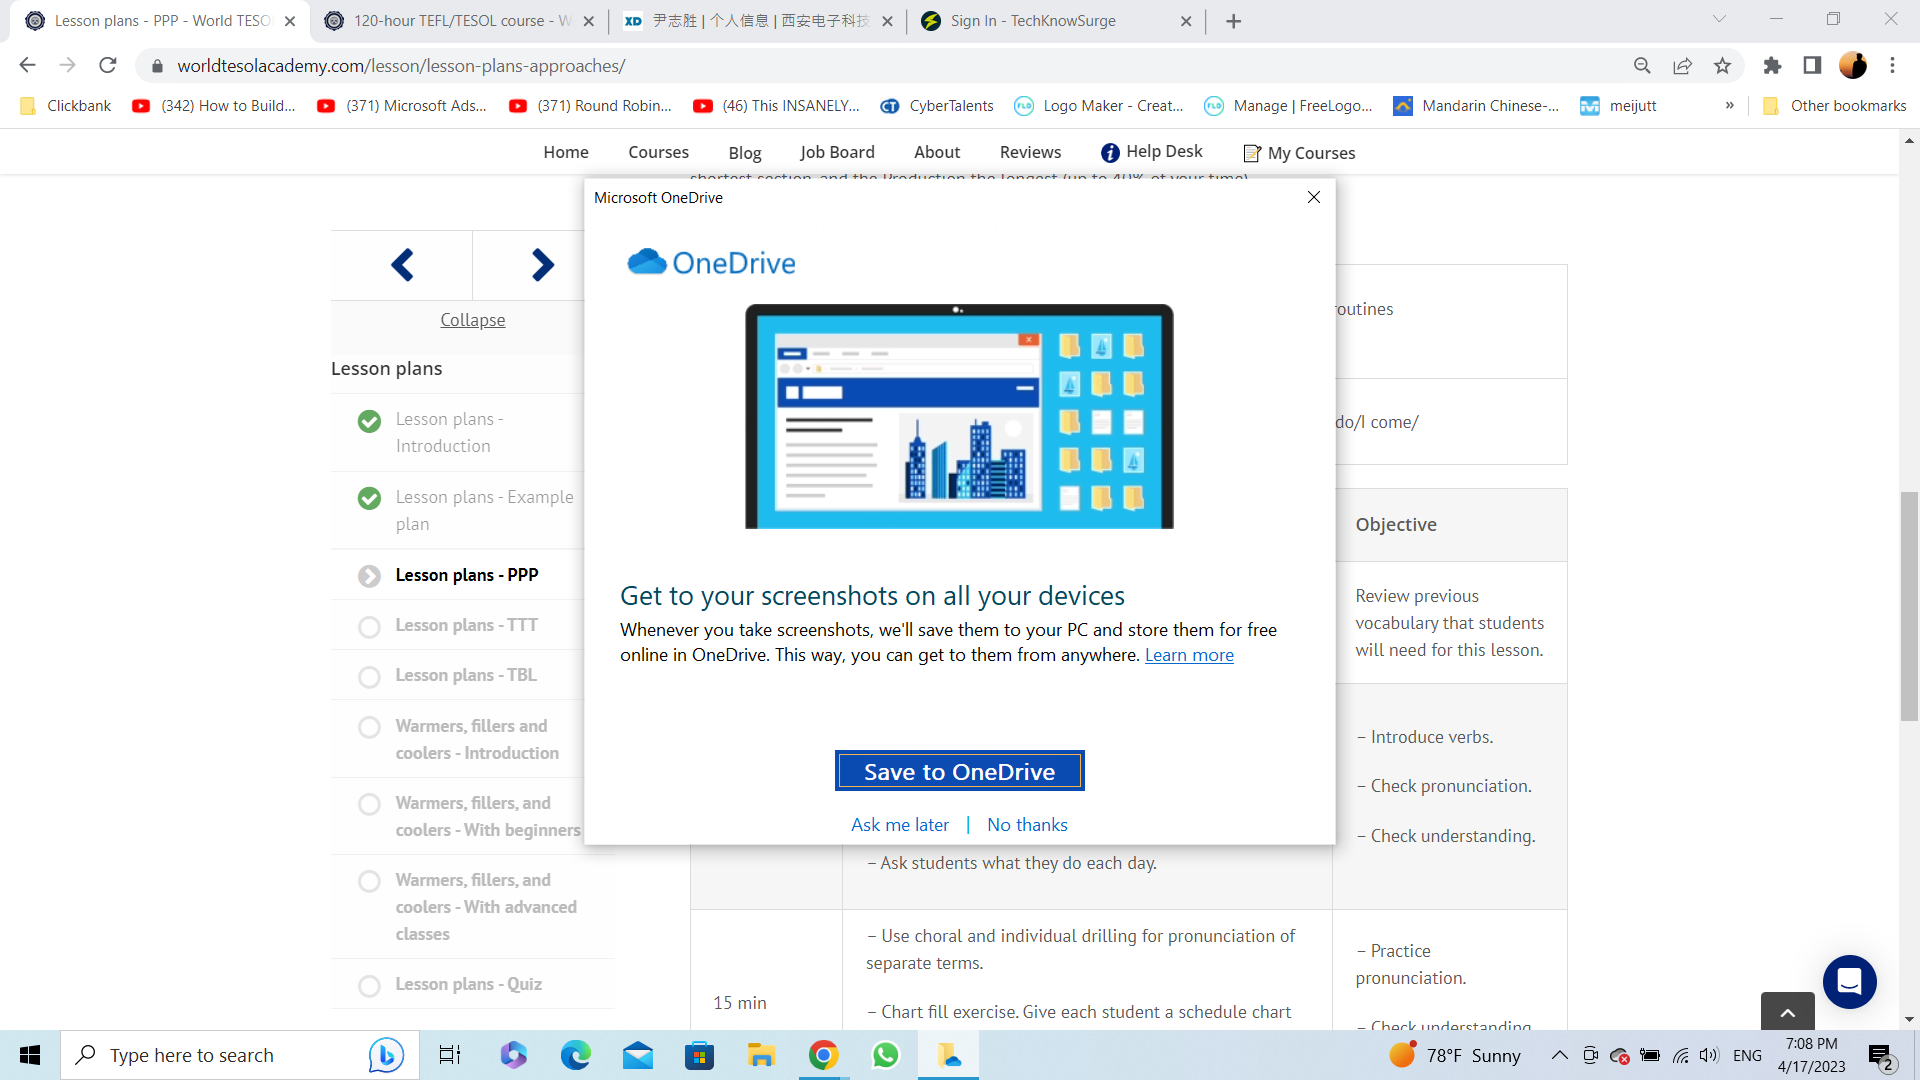Reload the page

point(108,65)
